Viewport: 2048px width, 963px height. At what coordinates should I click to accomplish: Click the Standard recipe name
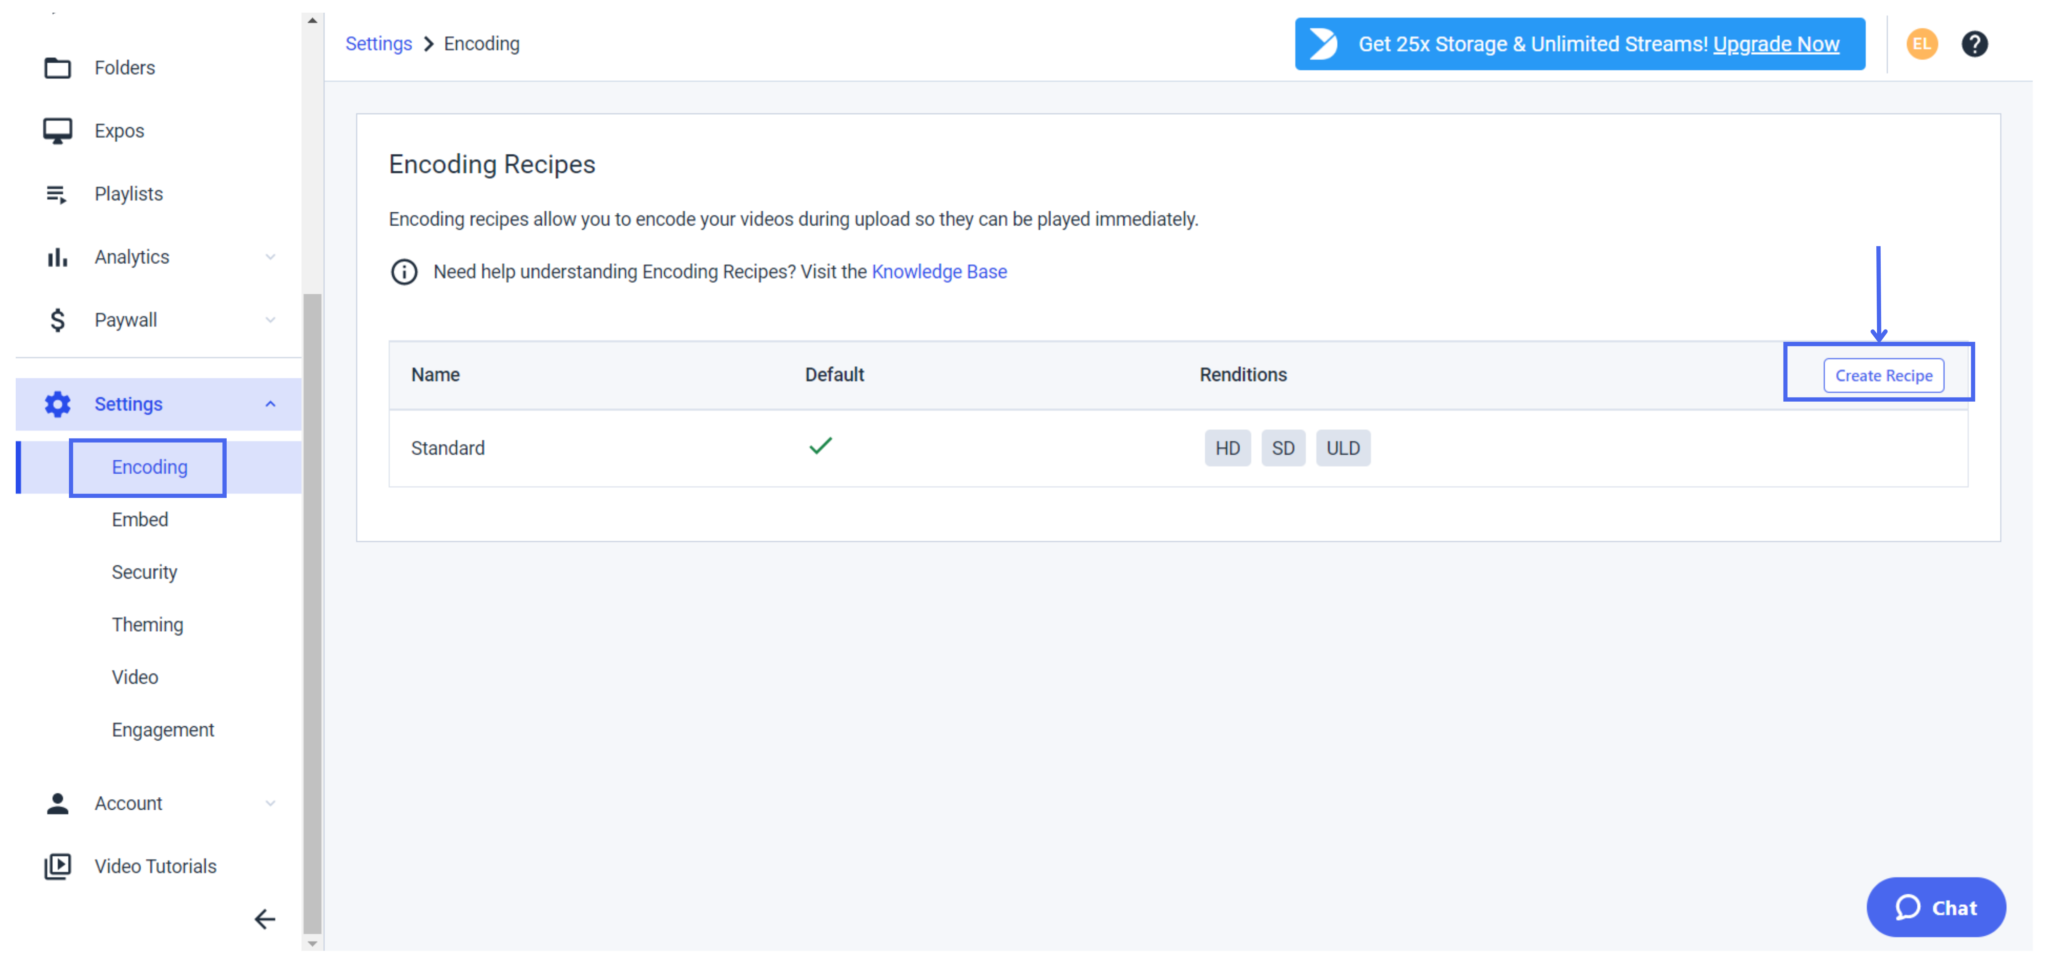[447, 448]
